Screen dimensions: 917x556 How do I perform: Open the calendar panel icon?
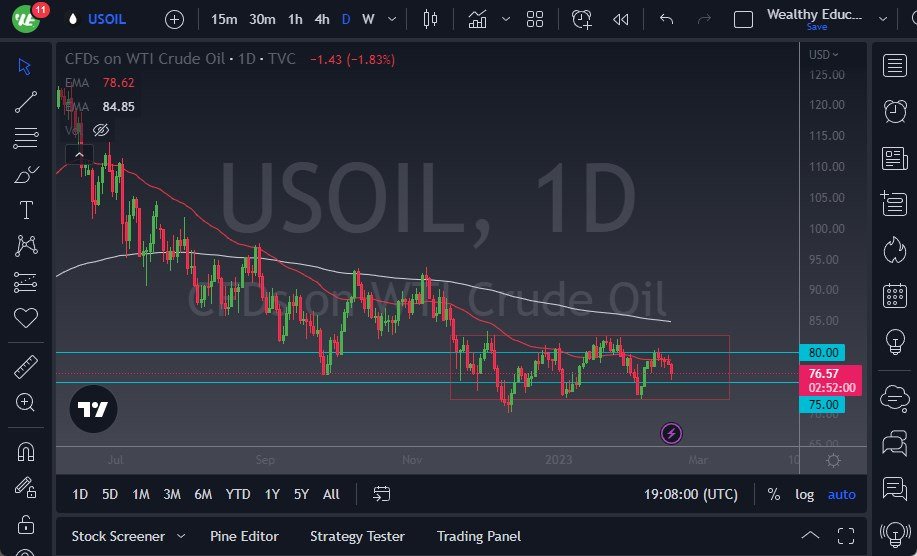pyautogui.click(x=895, y=295)
